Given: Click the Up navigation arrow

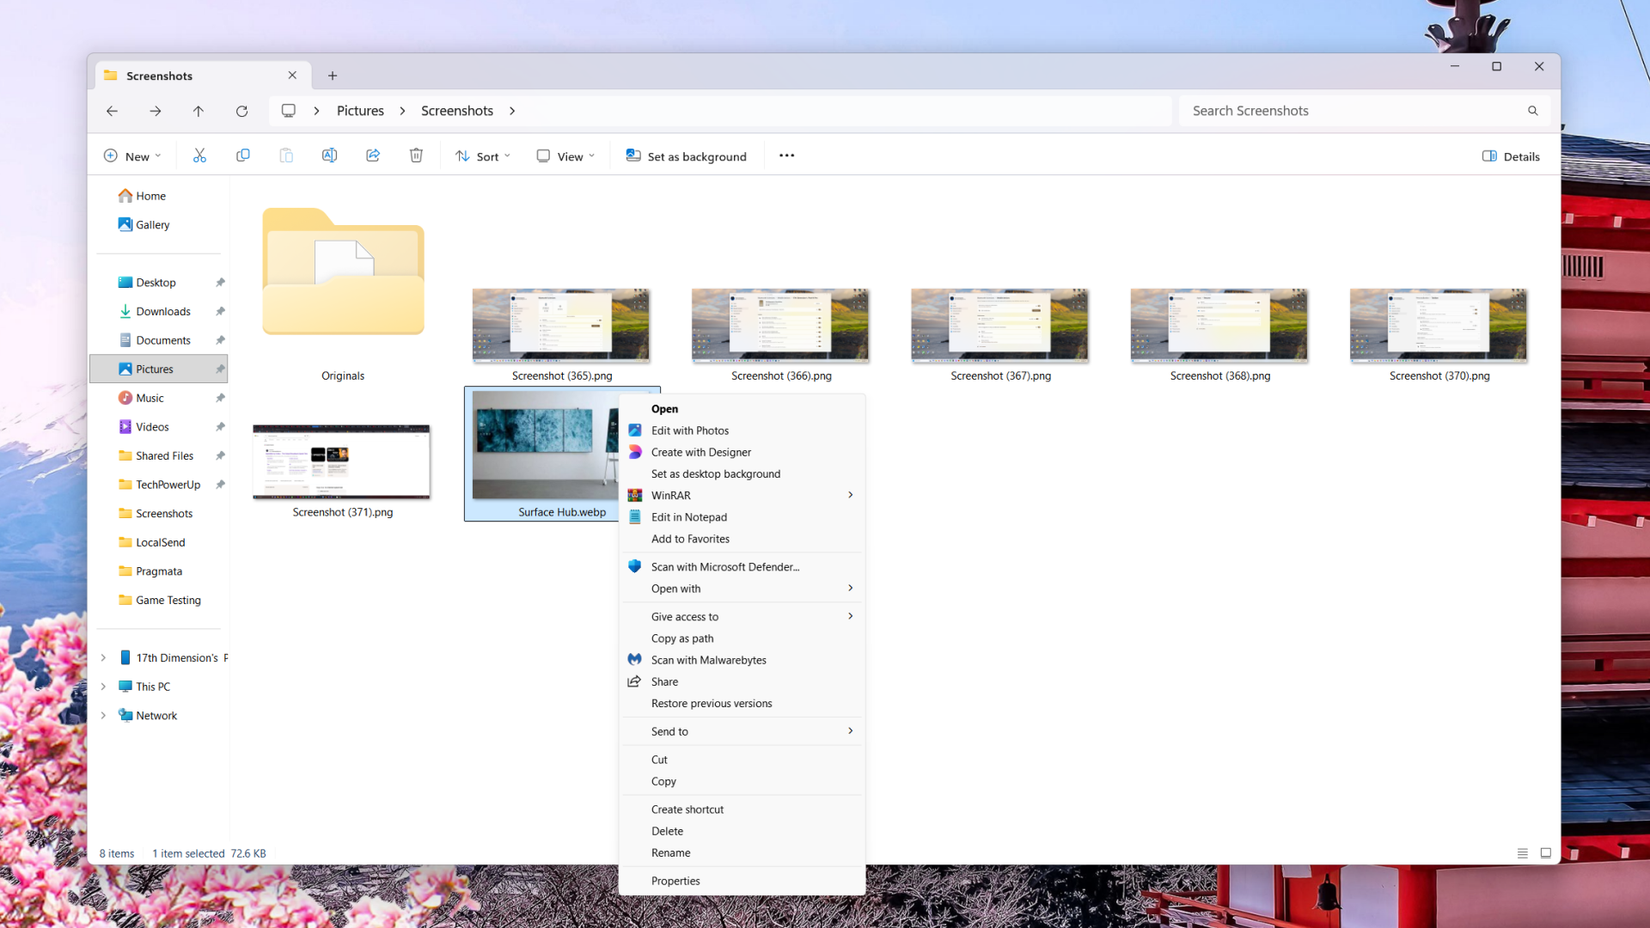Looking at the screenshot, I should pyautogui.click(x=198, y=111).
